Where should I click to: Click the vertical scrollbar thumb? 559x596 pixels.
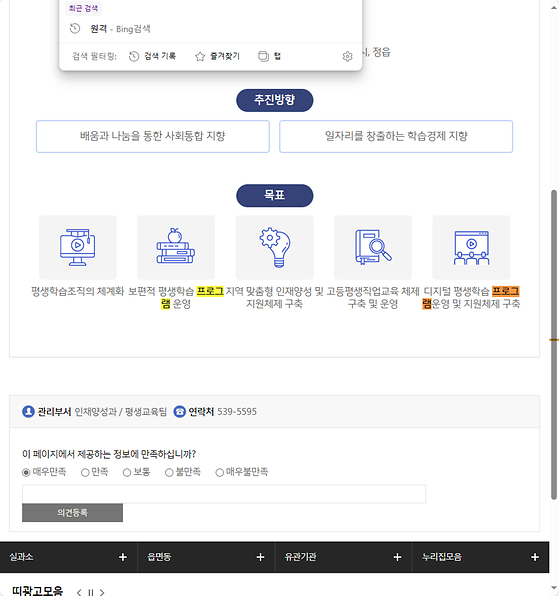point(554,345)
